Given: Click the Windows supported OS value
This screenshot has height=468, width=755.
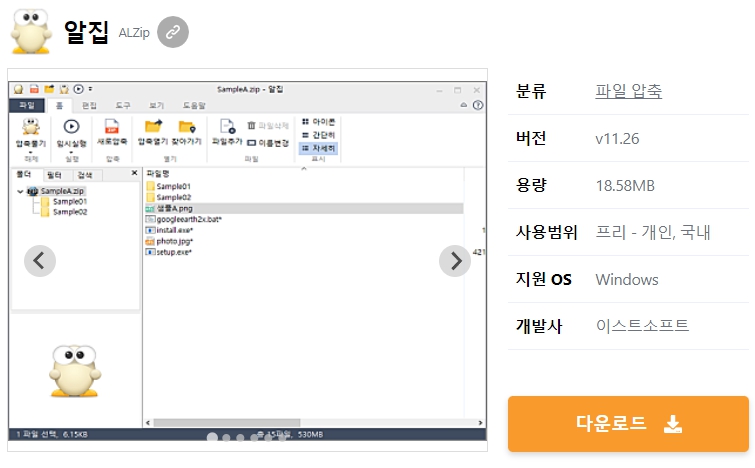Looking at the screenshot, I should tap(627, 280).
